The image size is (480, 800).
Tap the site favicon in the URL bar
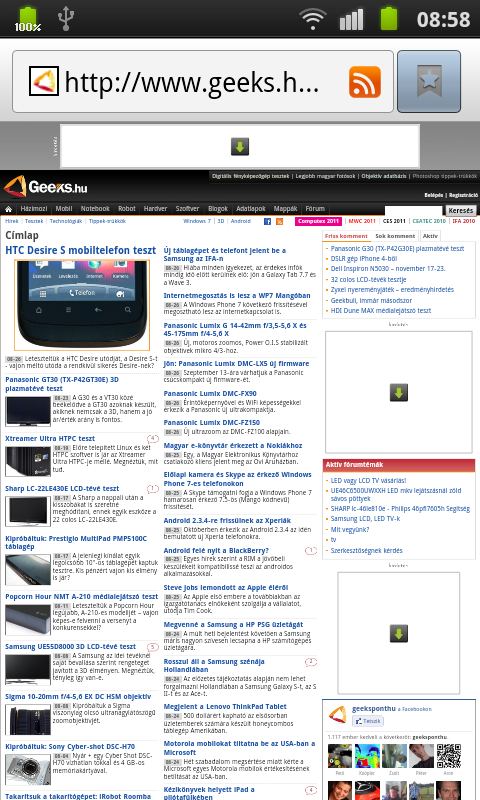[43, 81]
